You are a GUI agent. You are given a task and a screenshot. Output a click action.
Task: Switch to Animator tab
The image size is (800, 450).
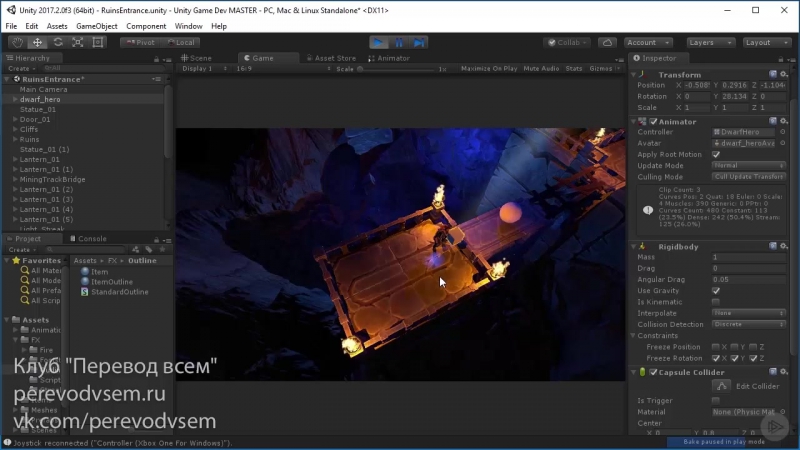[389, 58]
